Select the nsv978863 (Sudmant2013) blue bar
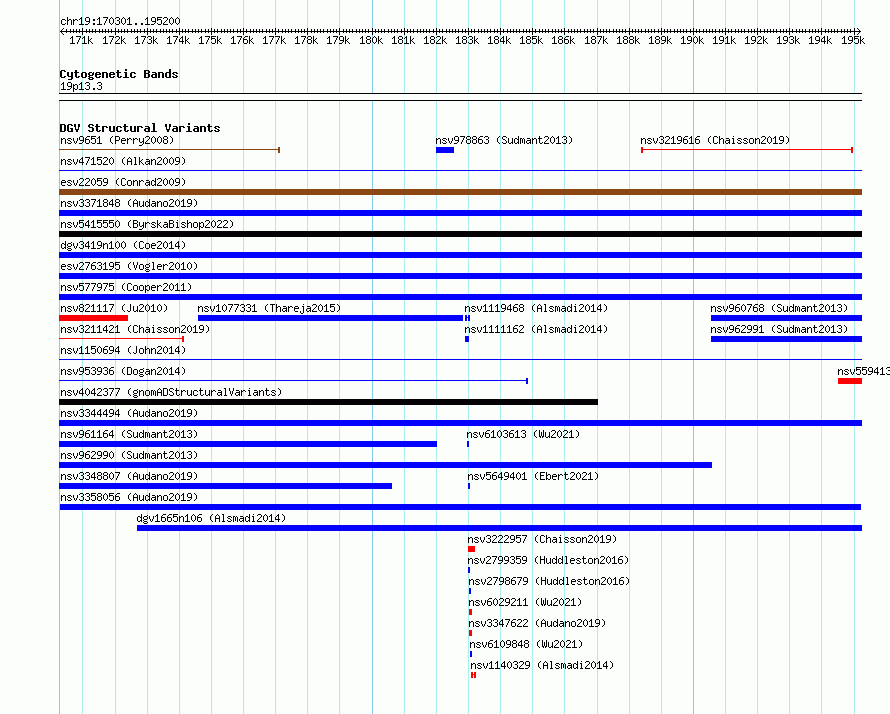 click(x=445, y=150)
